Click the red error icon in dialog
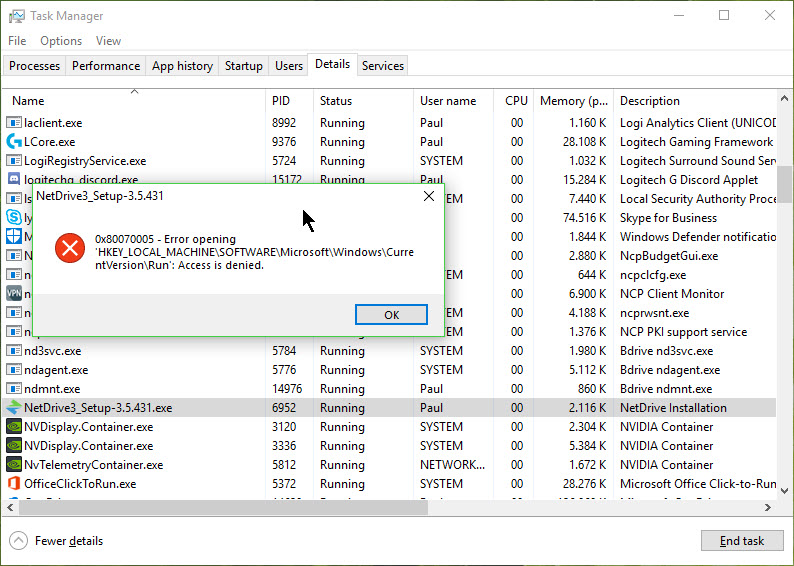The height and width of the screenshot is (566, 794). [70, 248]
